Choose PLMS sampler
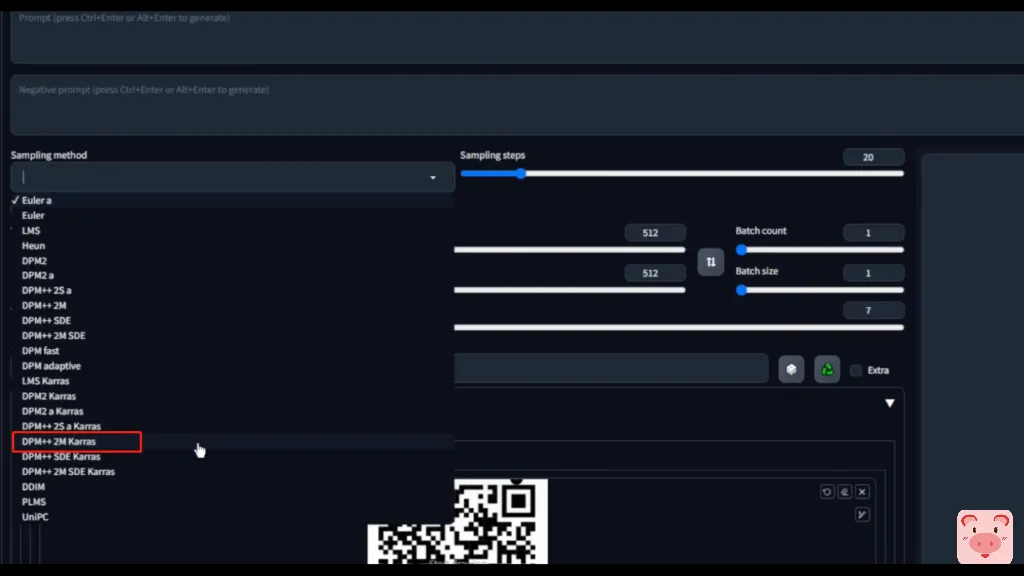The width and height of the screenshot is (1024, 576). [x=232, y=502]
